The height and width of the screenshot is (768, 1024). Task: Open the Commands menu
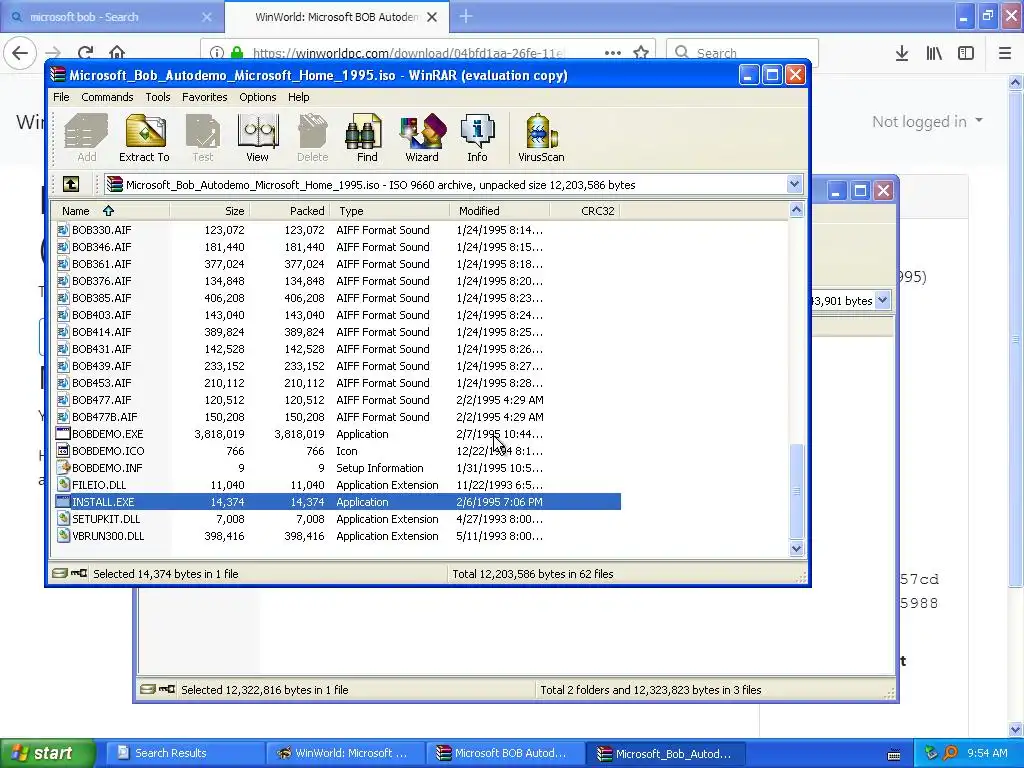point(107,97)
